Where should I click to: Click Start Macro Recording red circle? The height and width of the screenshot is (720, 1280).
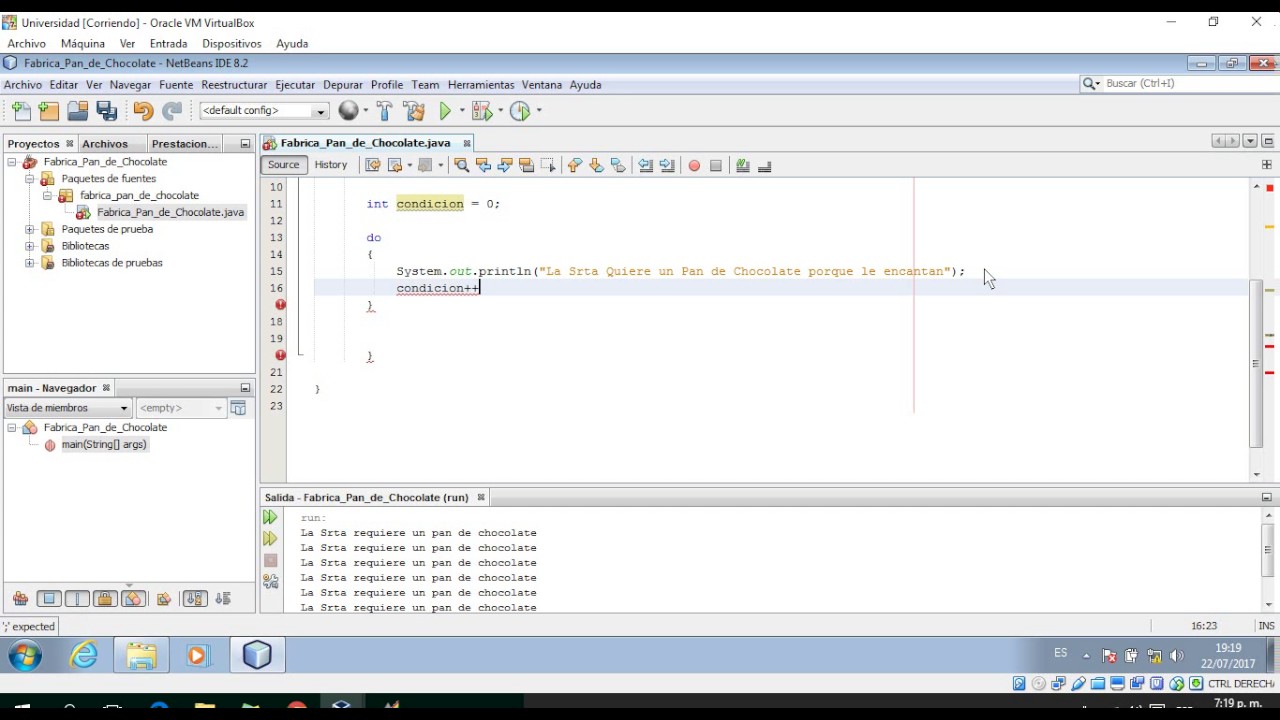[694, 165]
